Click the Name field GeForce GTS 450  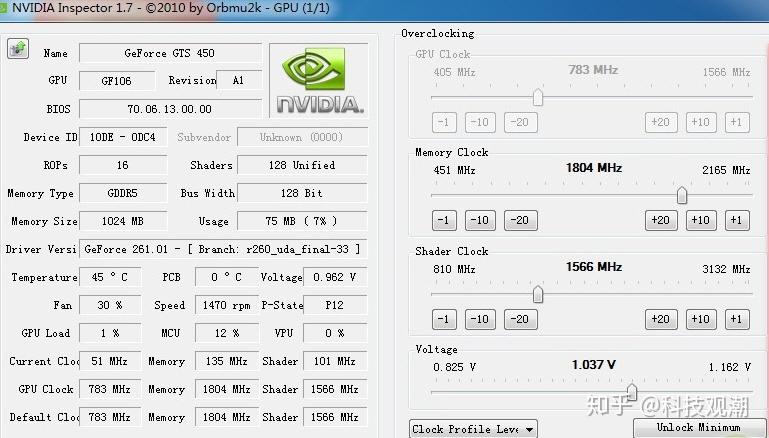click(x=170, y=53)
